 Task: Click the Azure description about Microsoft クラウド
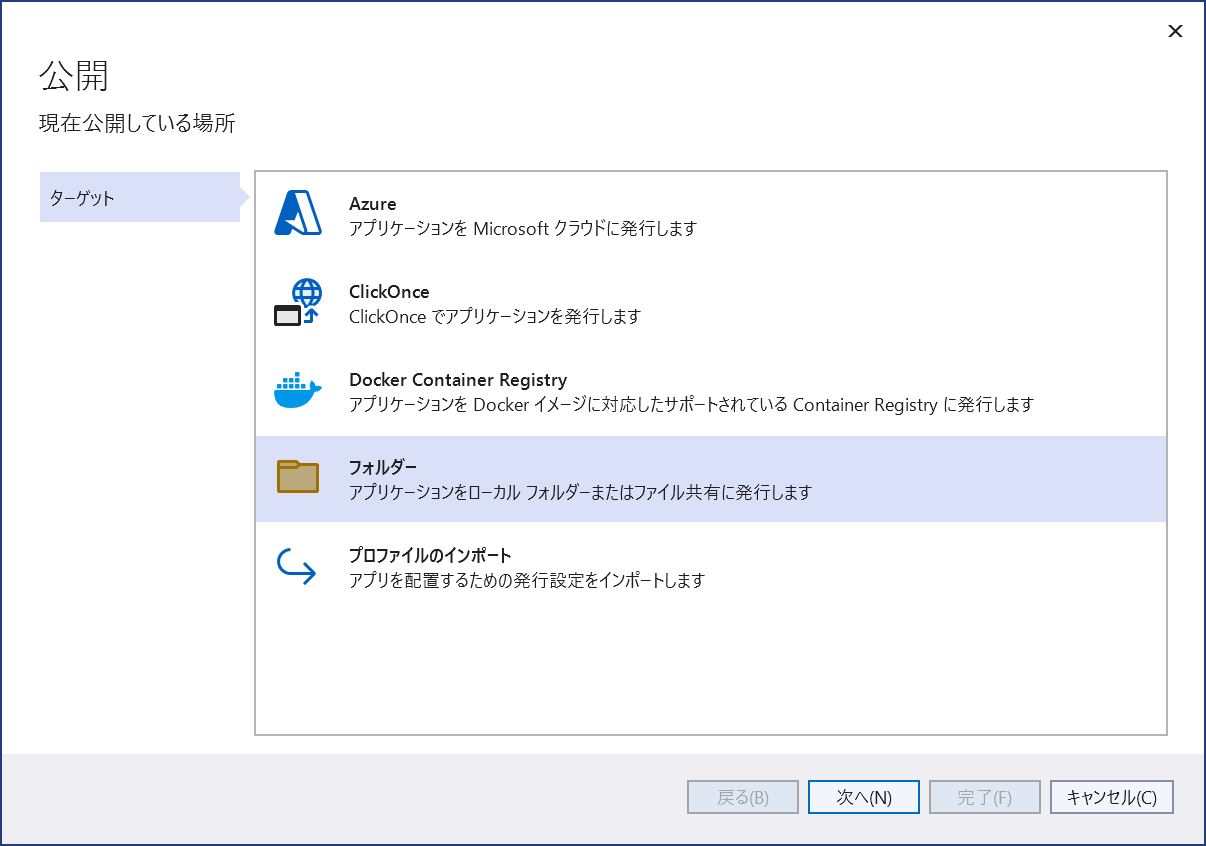point(522,229)
